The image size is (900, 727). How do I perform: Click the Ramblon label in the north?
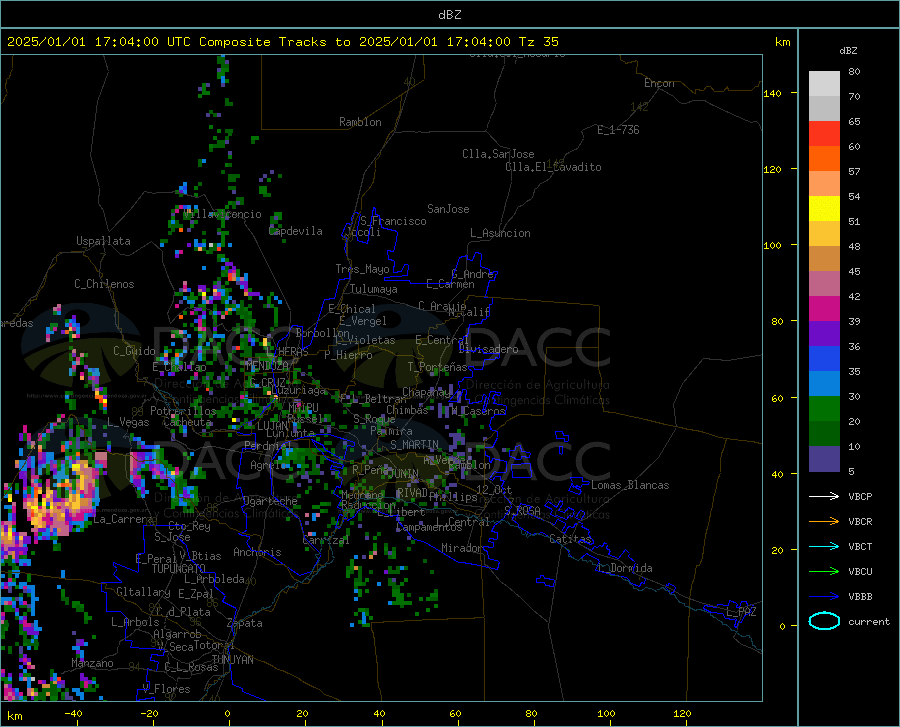(x=360, y=122)
